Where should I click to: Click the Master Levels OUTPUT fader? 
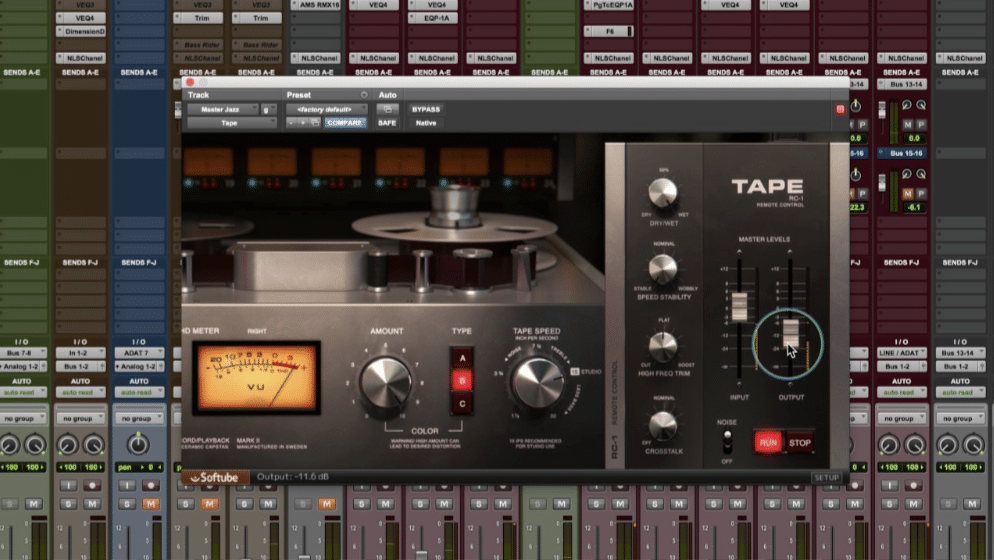click(791, 333)
